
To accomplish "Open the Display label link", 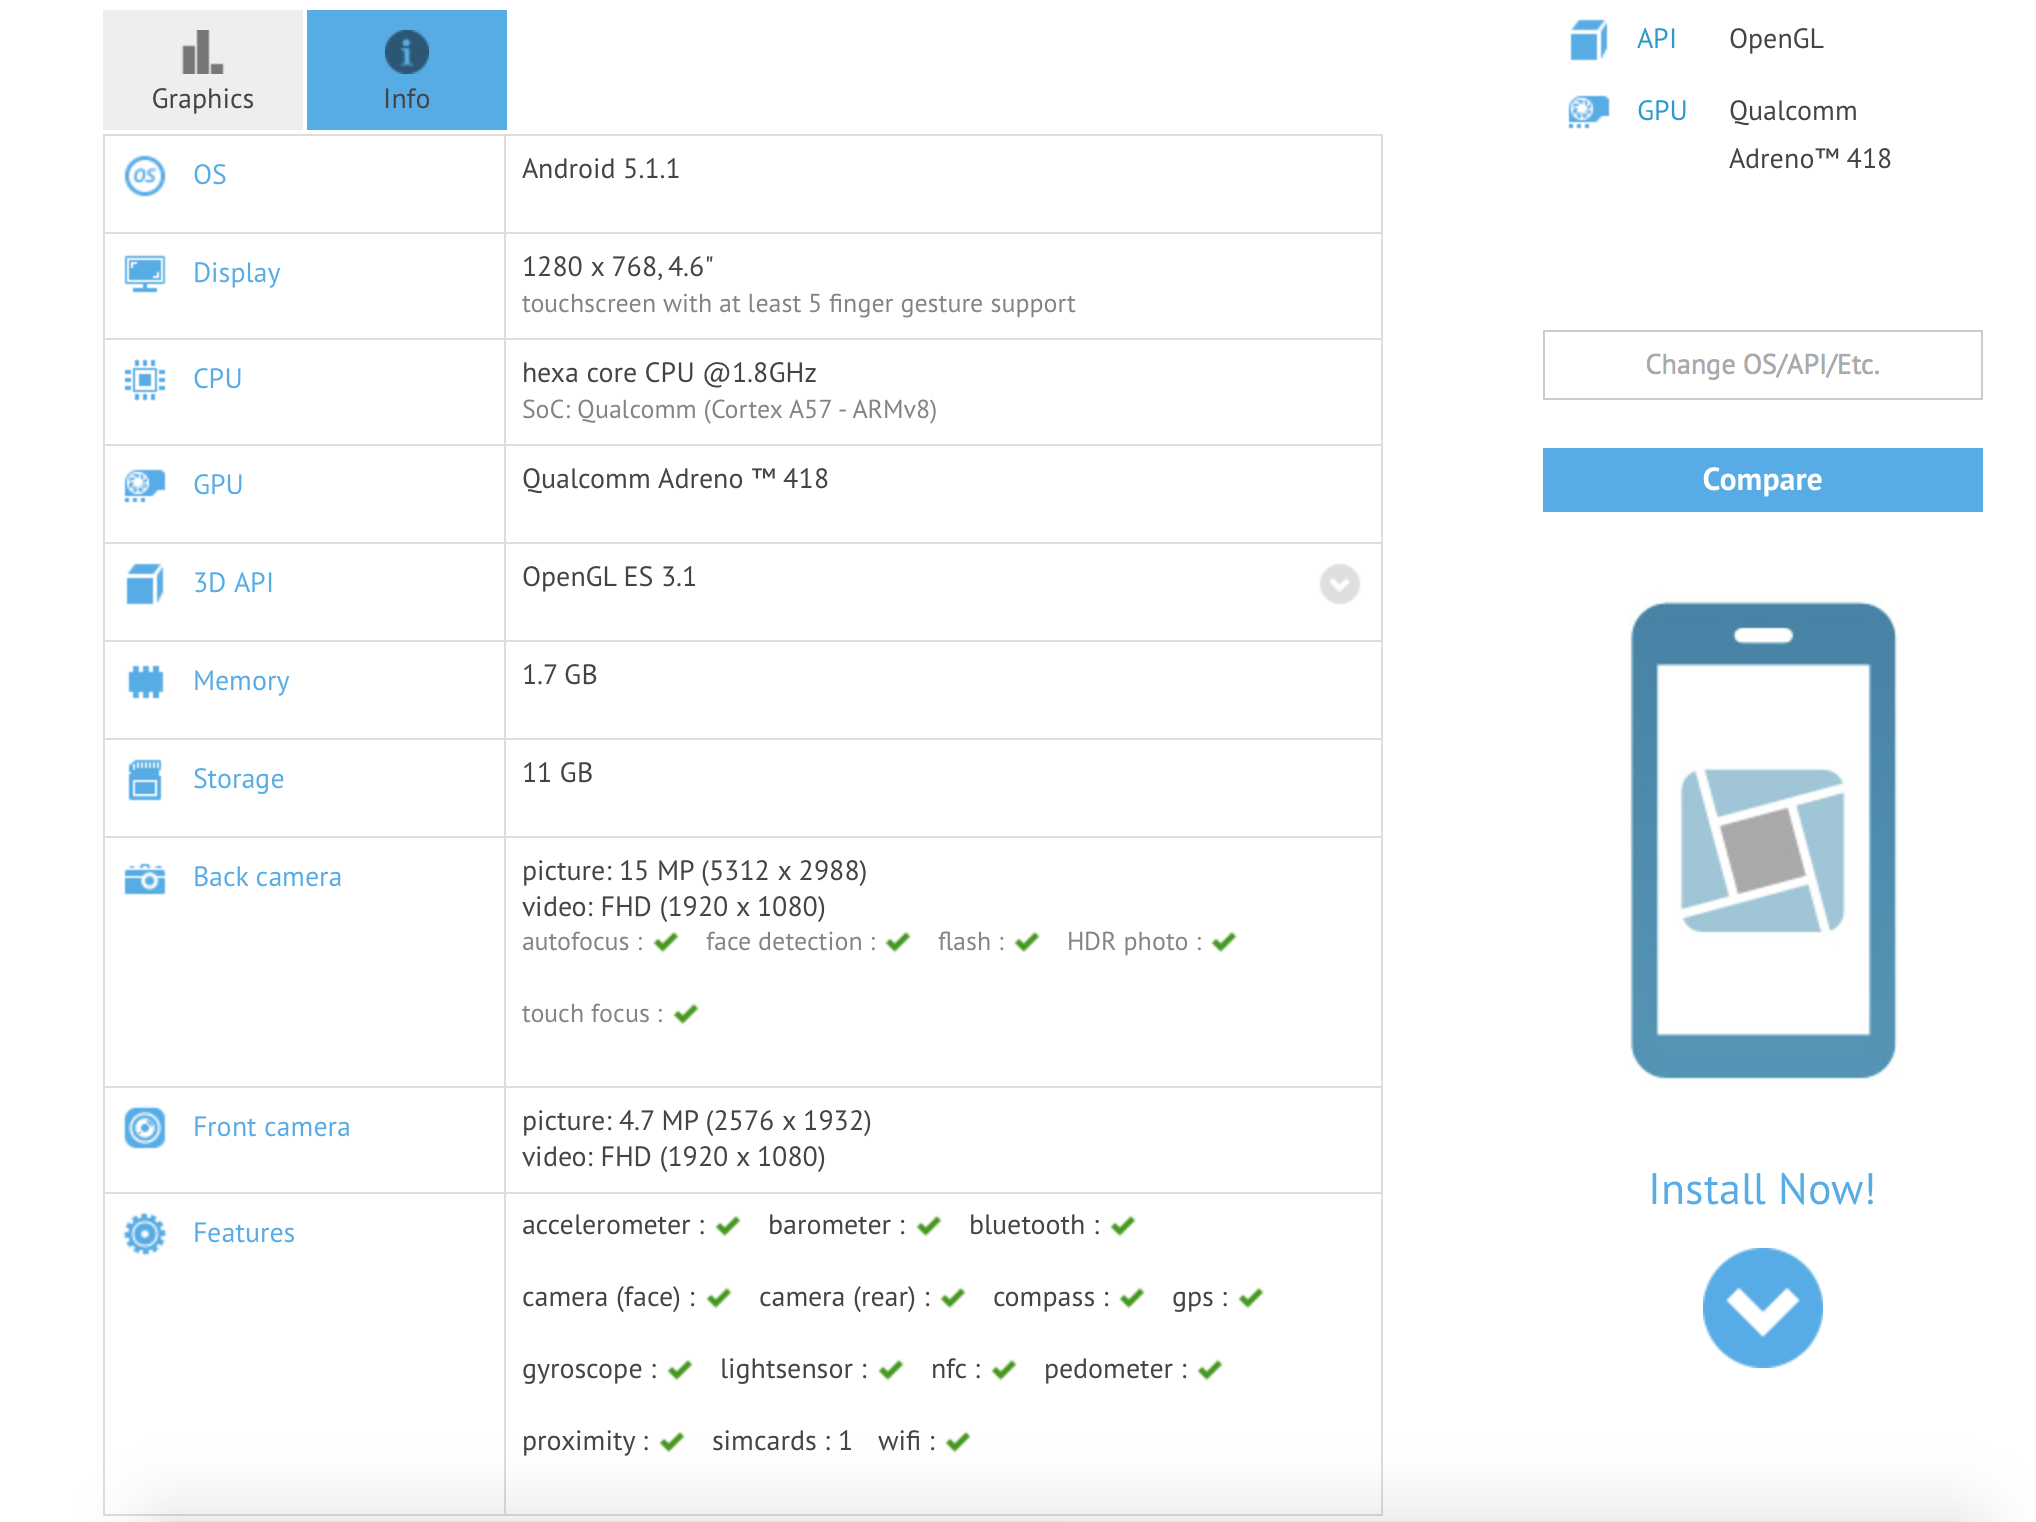I will 236,273.
